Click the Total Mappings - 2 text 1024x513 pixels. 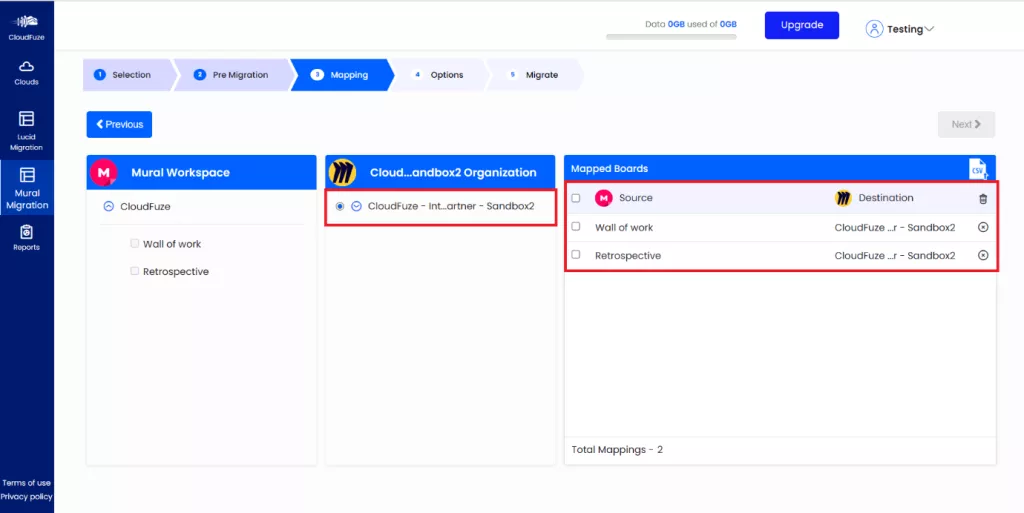[617, 450]
